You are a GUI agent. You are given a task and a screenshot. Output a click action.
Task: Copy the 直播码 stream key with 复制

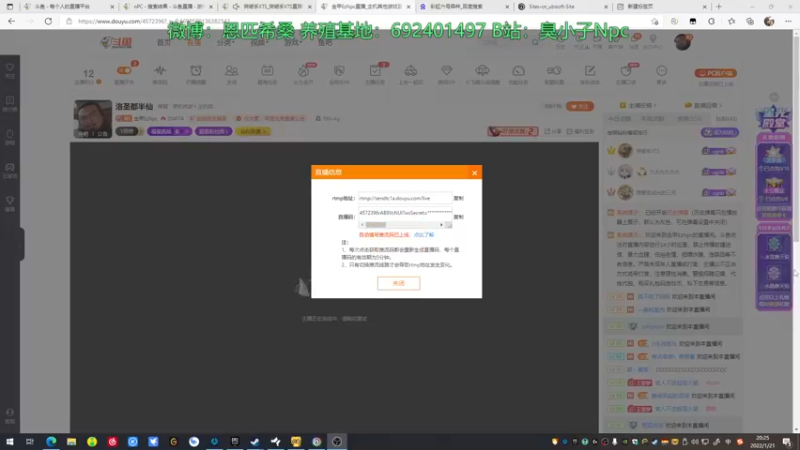click(x=459, y=217)
